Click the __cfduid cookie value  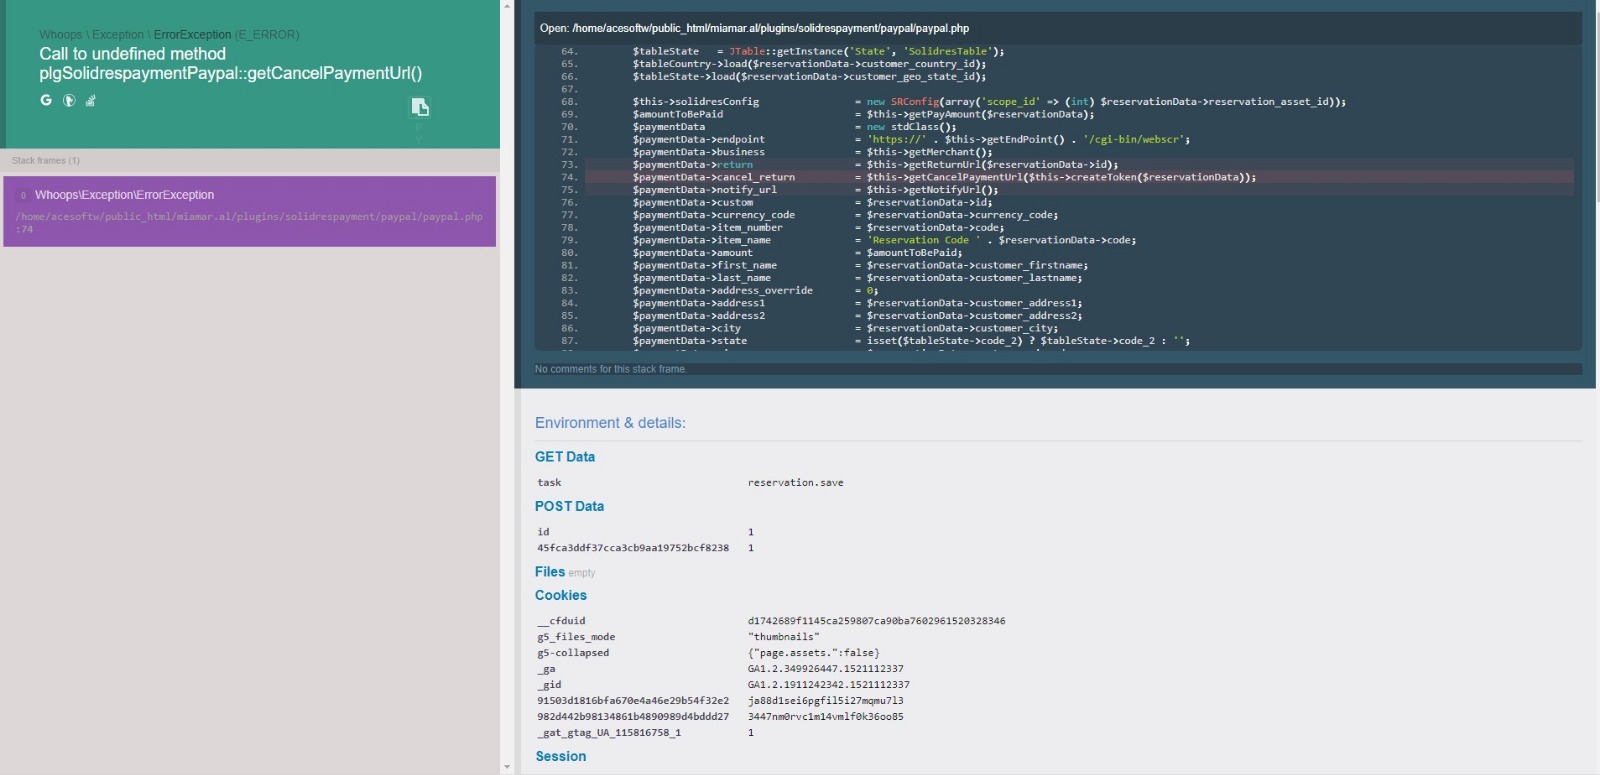[876, 621]
